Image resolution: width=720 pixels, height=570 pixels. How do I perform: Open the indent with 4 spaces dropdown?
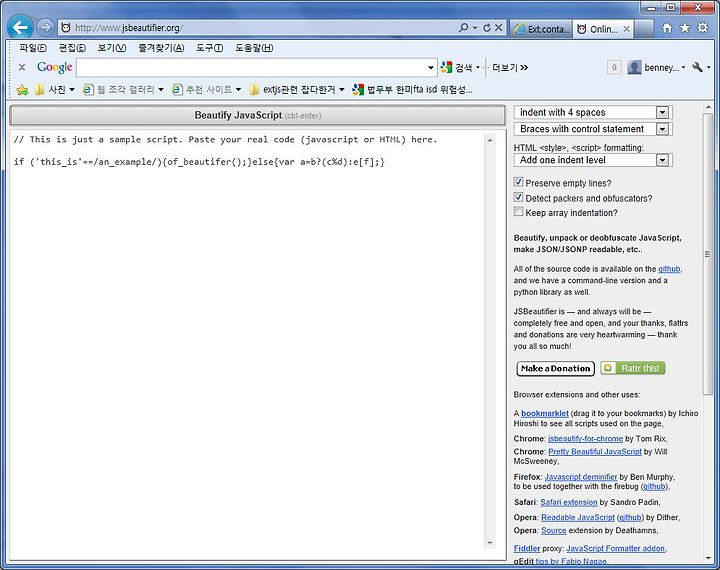pyautogui.click(x=593, y=113)
